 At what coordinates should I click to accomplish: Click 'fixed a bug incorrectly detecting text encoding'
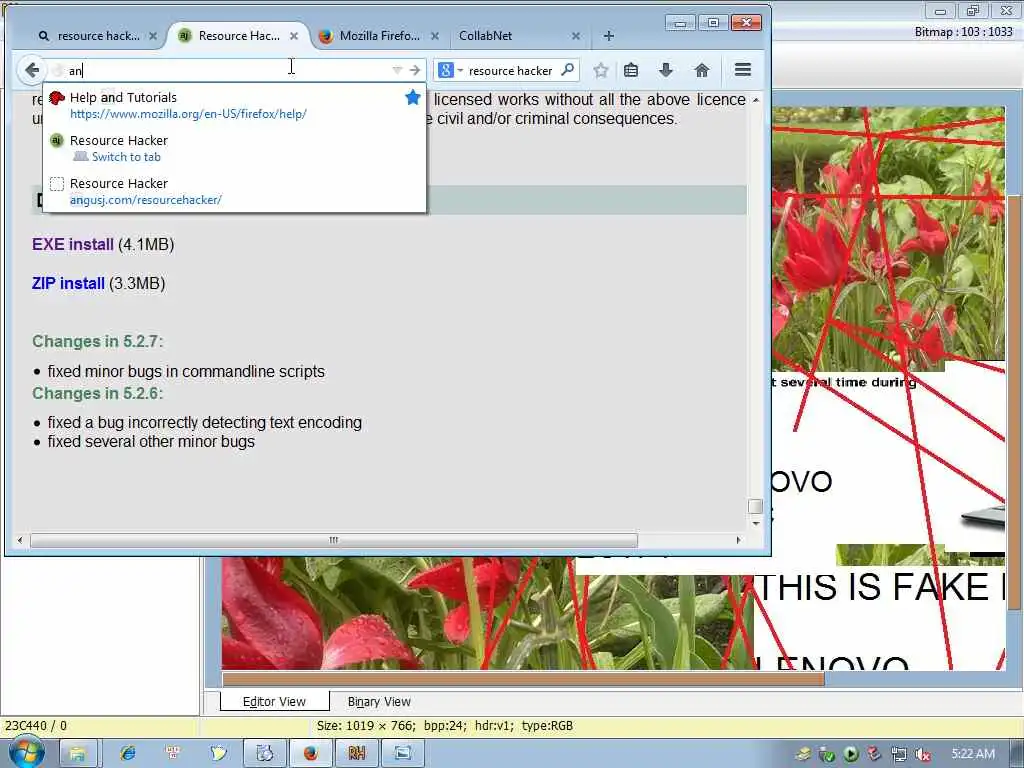tap(204, 423)
